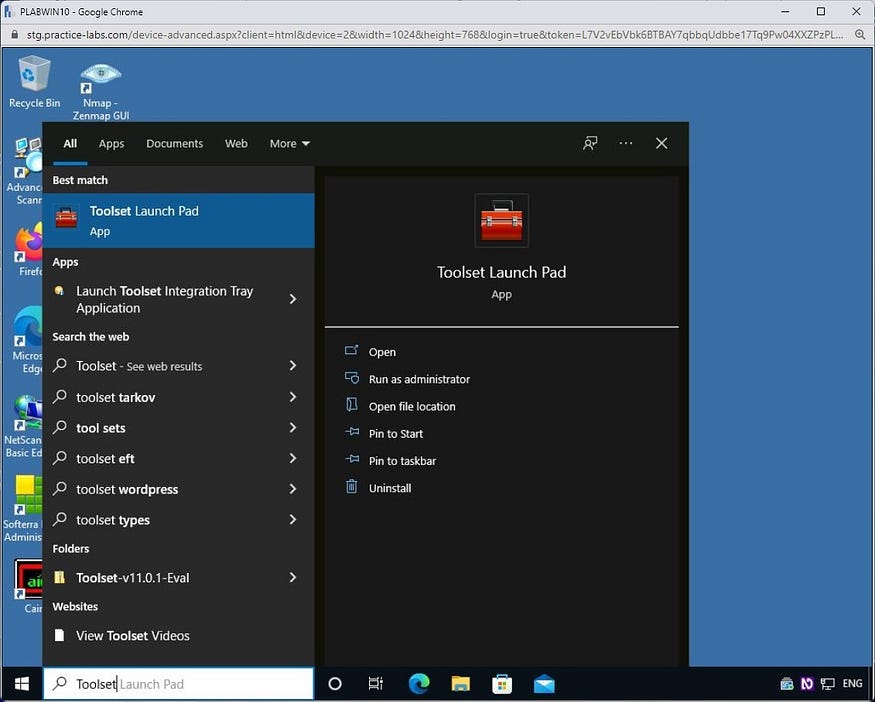
Task: Close the search panel with the X
Action: pyautogui.click(x=661, y=143)
